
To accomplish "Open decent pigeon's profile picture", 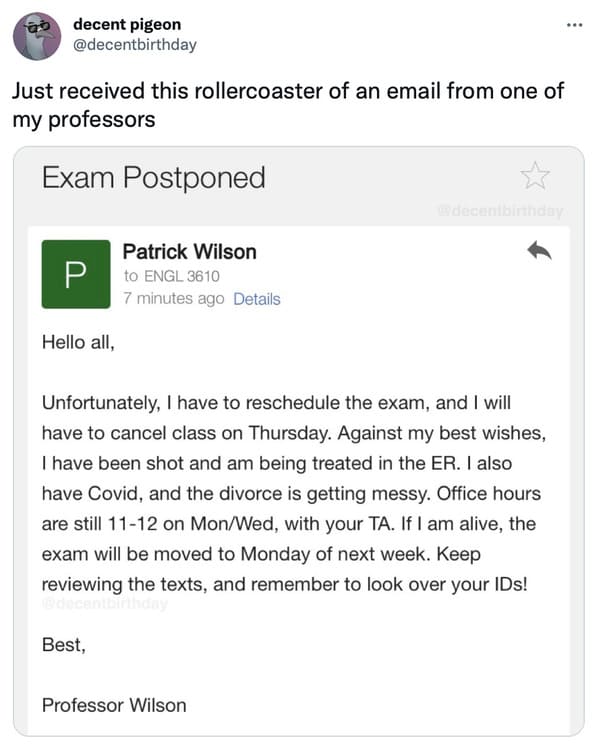I will click(x=37, y=36).
